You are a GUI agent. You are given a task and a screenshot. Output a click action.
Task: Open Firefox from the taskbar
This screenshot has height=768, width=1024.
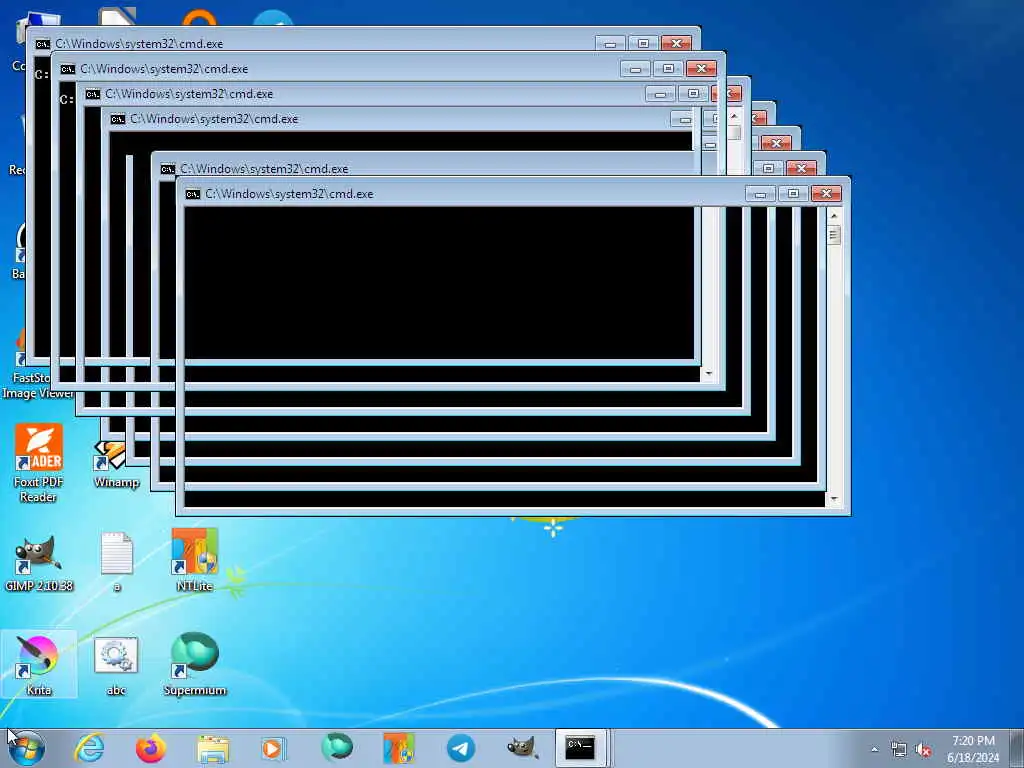tap(151, 748)
